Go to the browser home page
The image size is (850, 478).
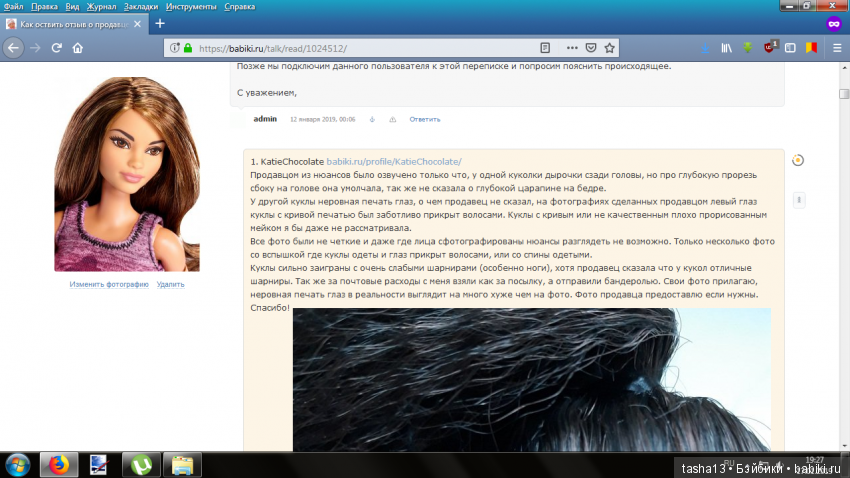pos(78,47)
